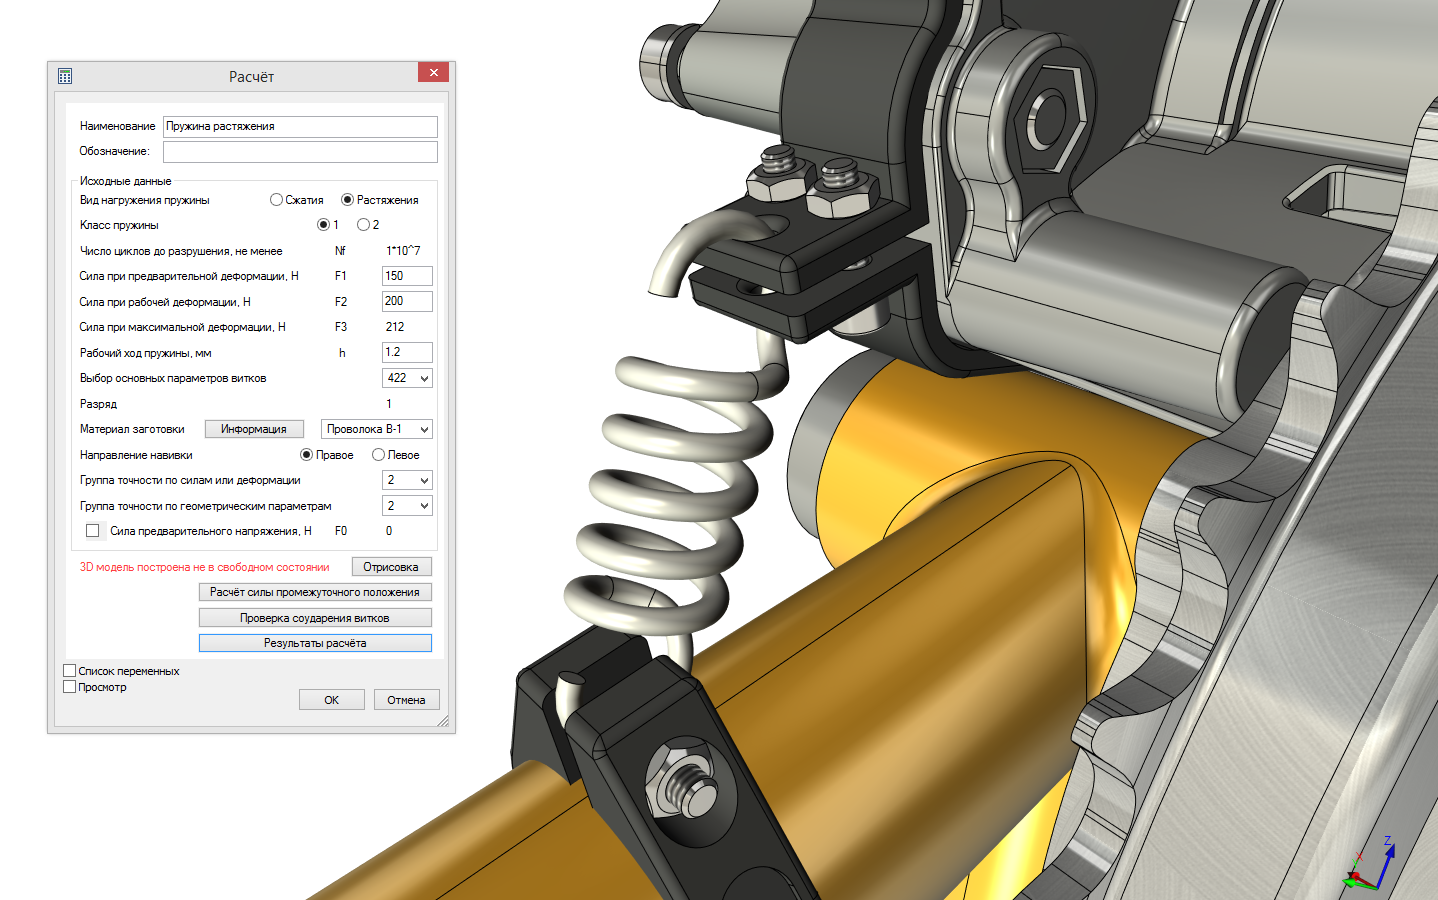Cancel the dialog with Отмена
The height and width of the screenshot is (900, 1438).
[x=406, y=700]
